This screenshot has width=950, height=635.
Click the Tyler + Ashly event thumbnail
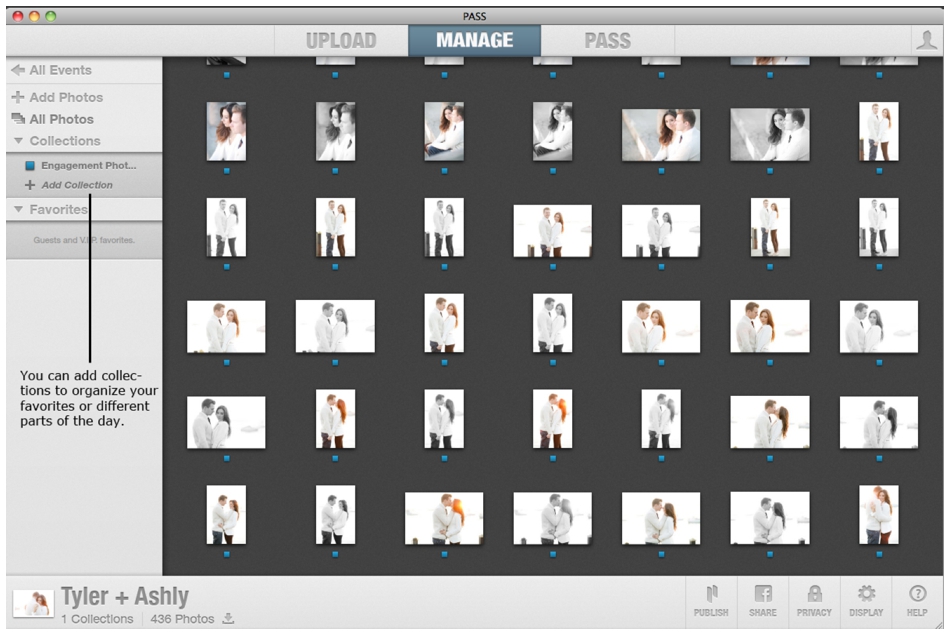[33, 604]
